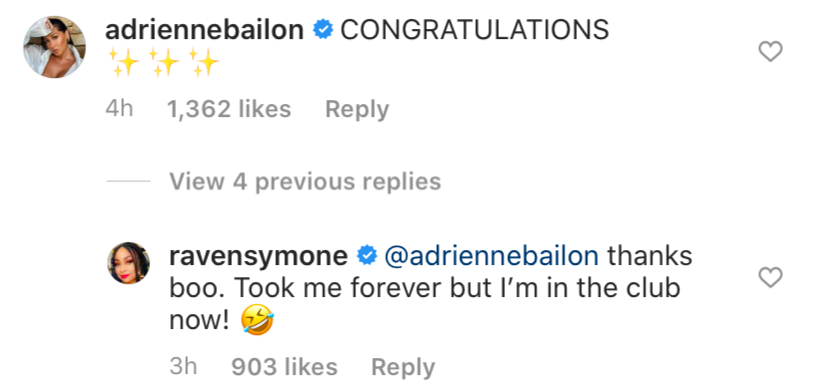Click the laughing emoji in ravensymone's reply
Viewport: 825px width, 388px height.
[257, 320]
